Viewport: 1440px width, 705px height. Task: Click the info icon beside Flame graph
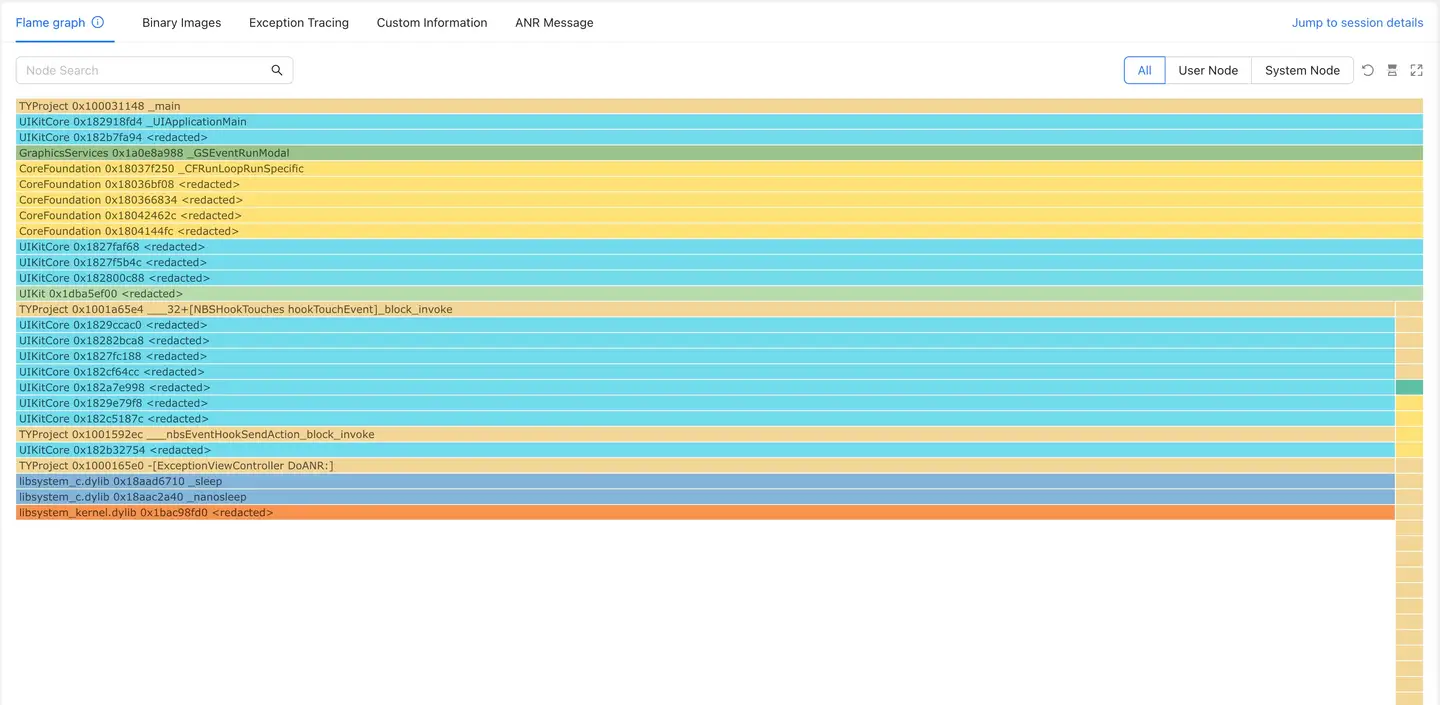click(x=98, y=22)
